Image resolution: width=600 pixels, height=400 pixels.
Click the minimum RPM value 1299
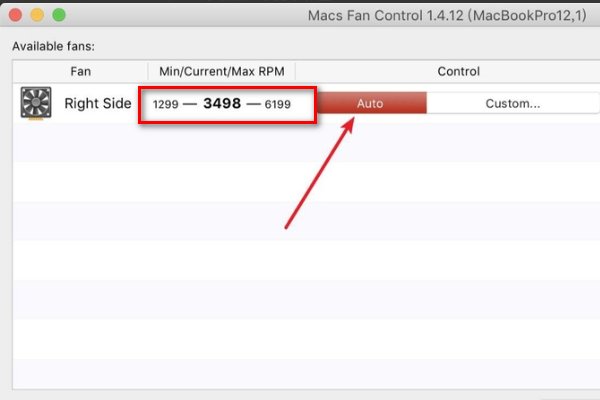tap(165, 104)
